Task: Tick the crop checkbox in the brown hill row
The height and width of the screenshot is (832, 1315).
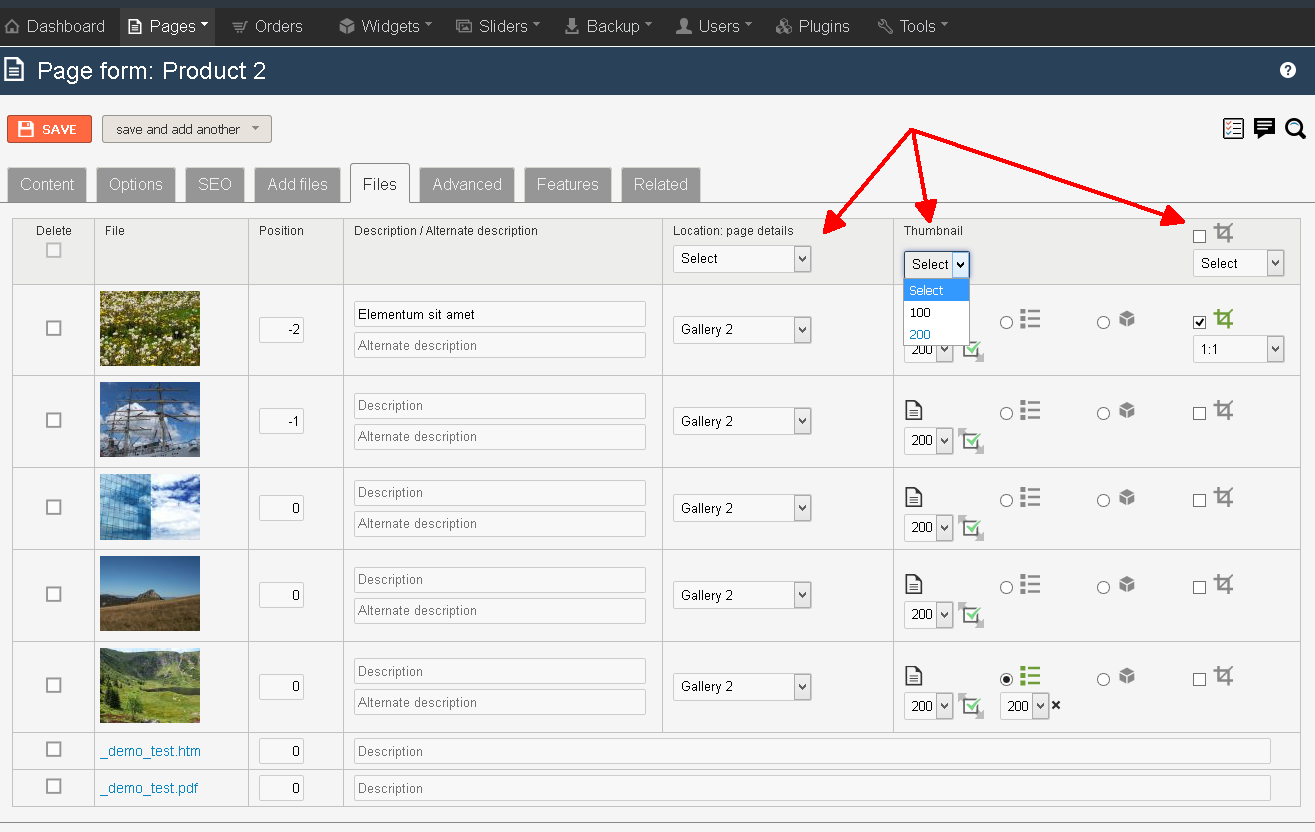Action: coord(1200,587)
